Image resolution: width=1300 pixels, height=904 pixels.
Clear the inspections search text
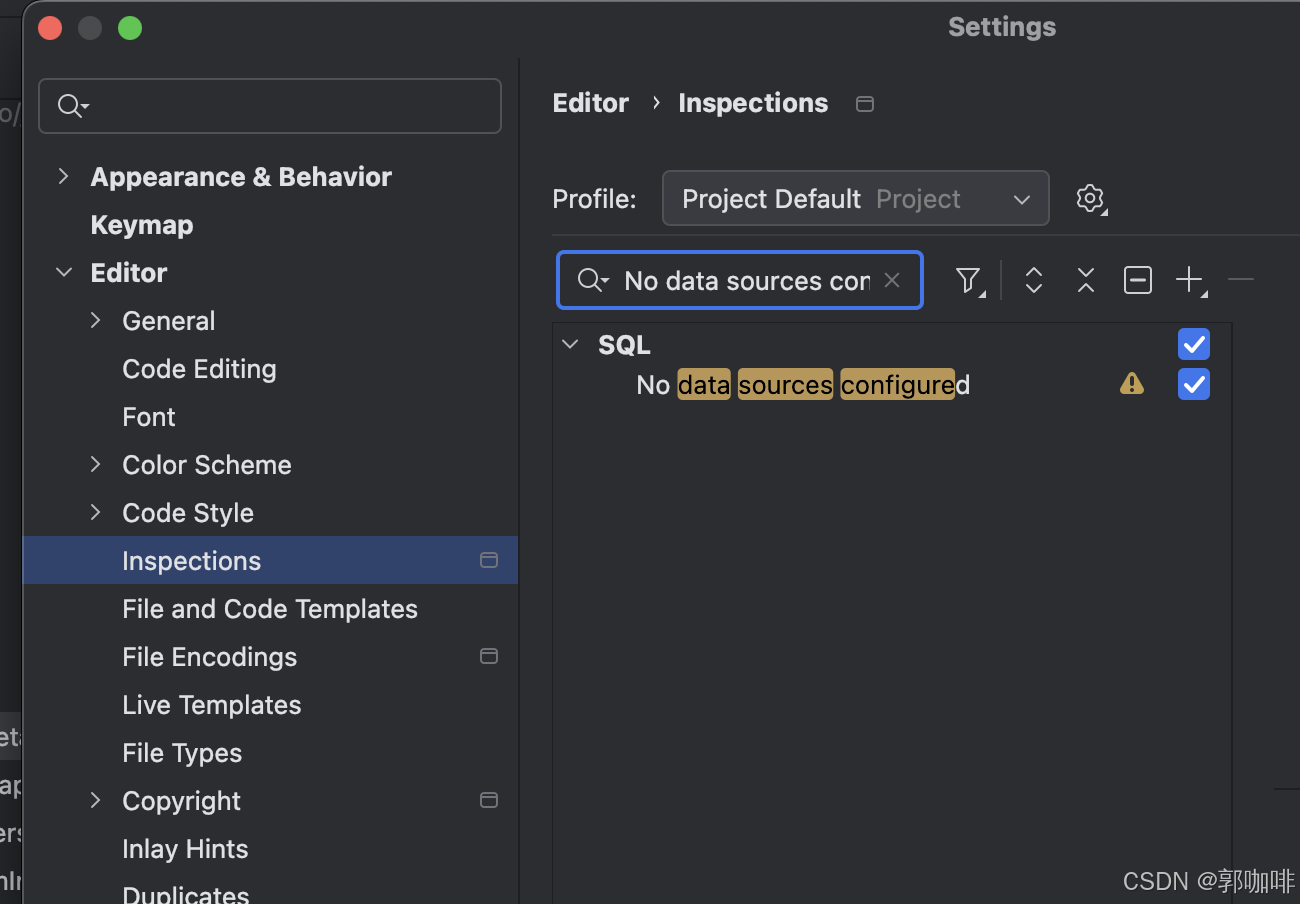pyautogui.click(x=892, y=281)
